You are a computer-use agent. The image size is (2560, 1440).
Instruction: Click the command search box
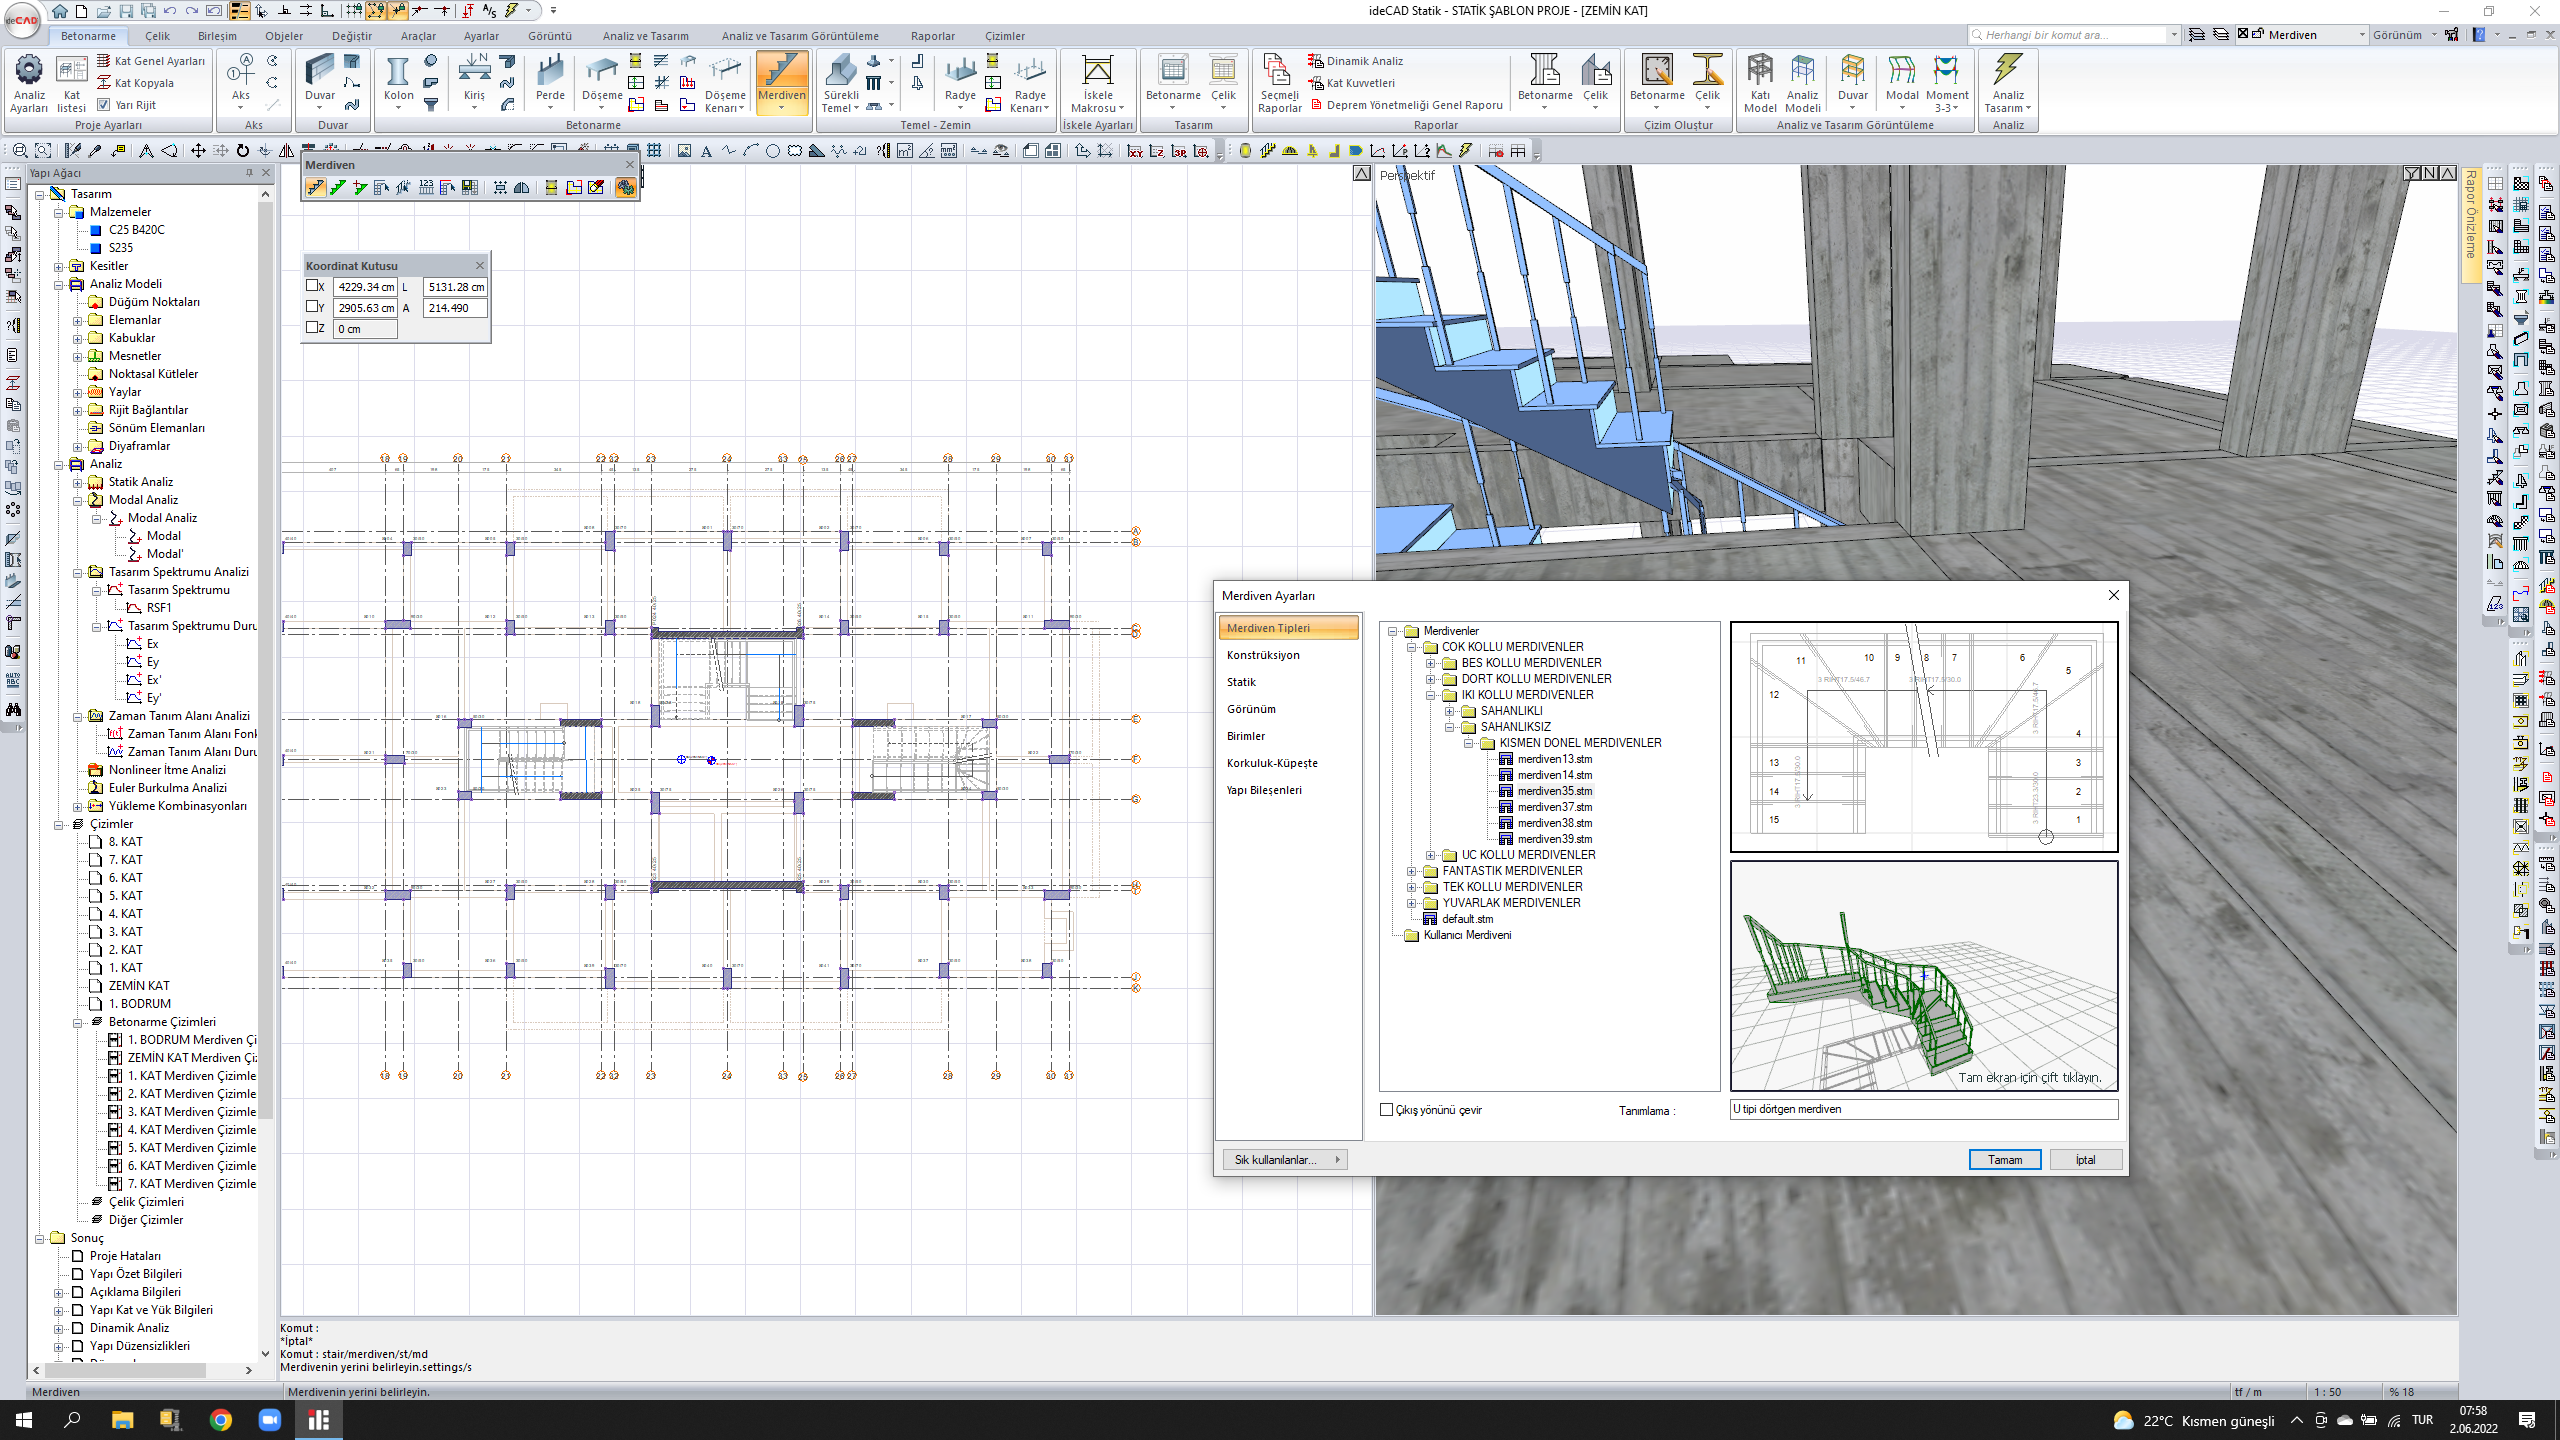(2074, 35)
